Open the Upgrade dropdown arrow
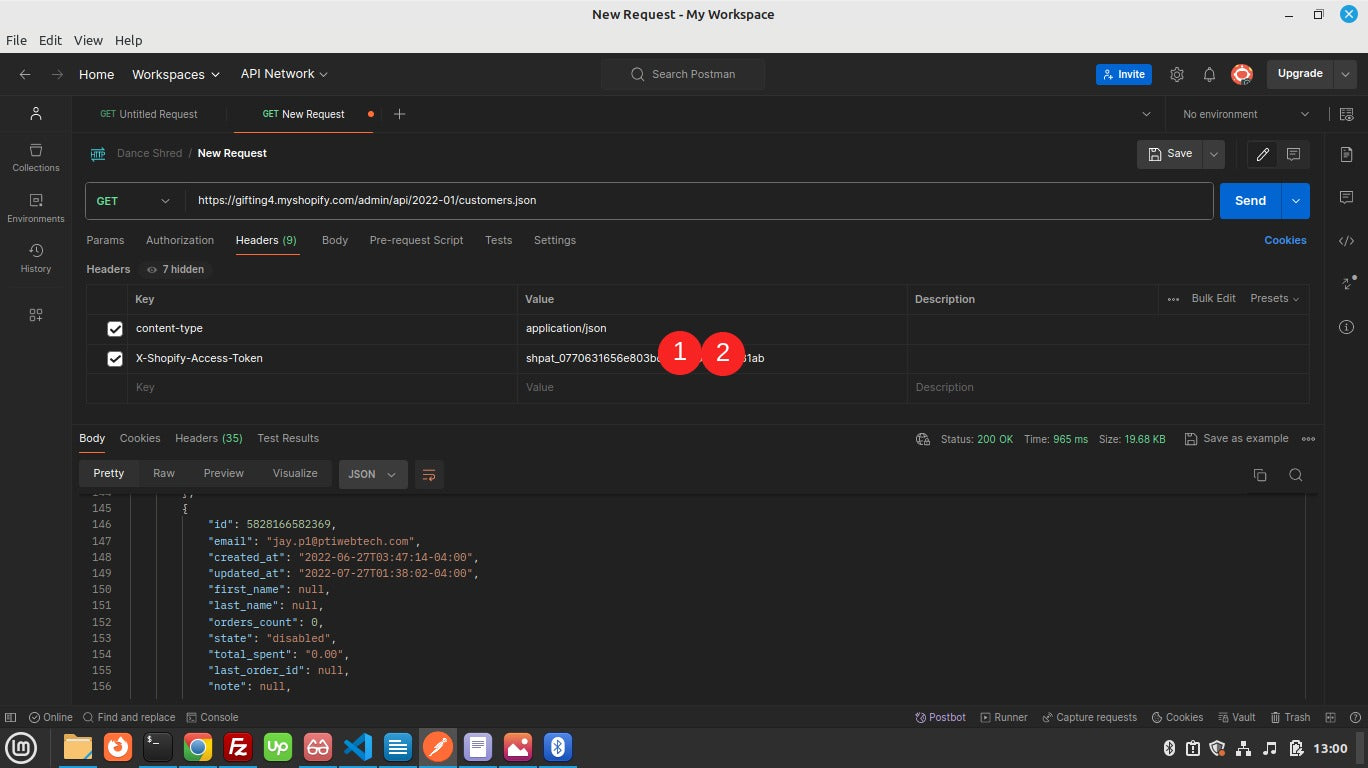 1345,74
